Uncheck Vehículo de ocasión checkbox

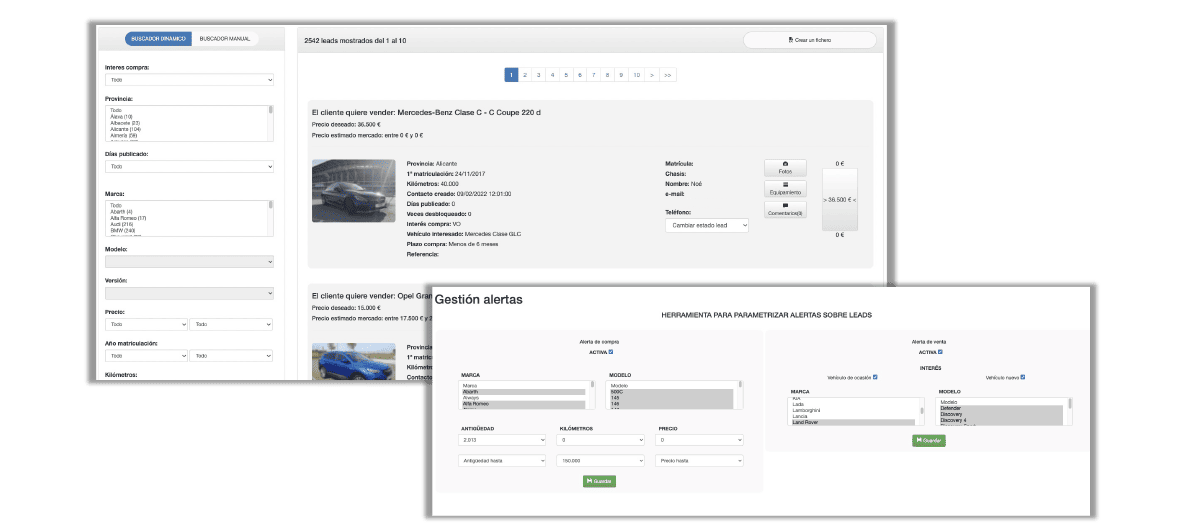[x=875, y=377]
